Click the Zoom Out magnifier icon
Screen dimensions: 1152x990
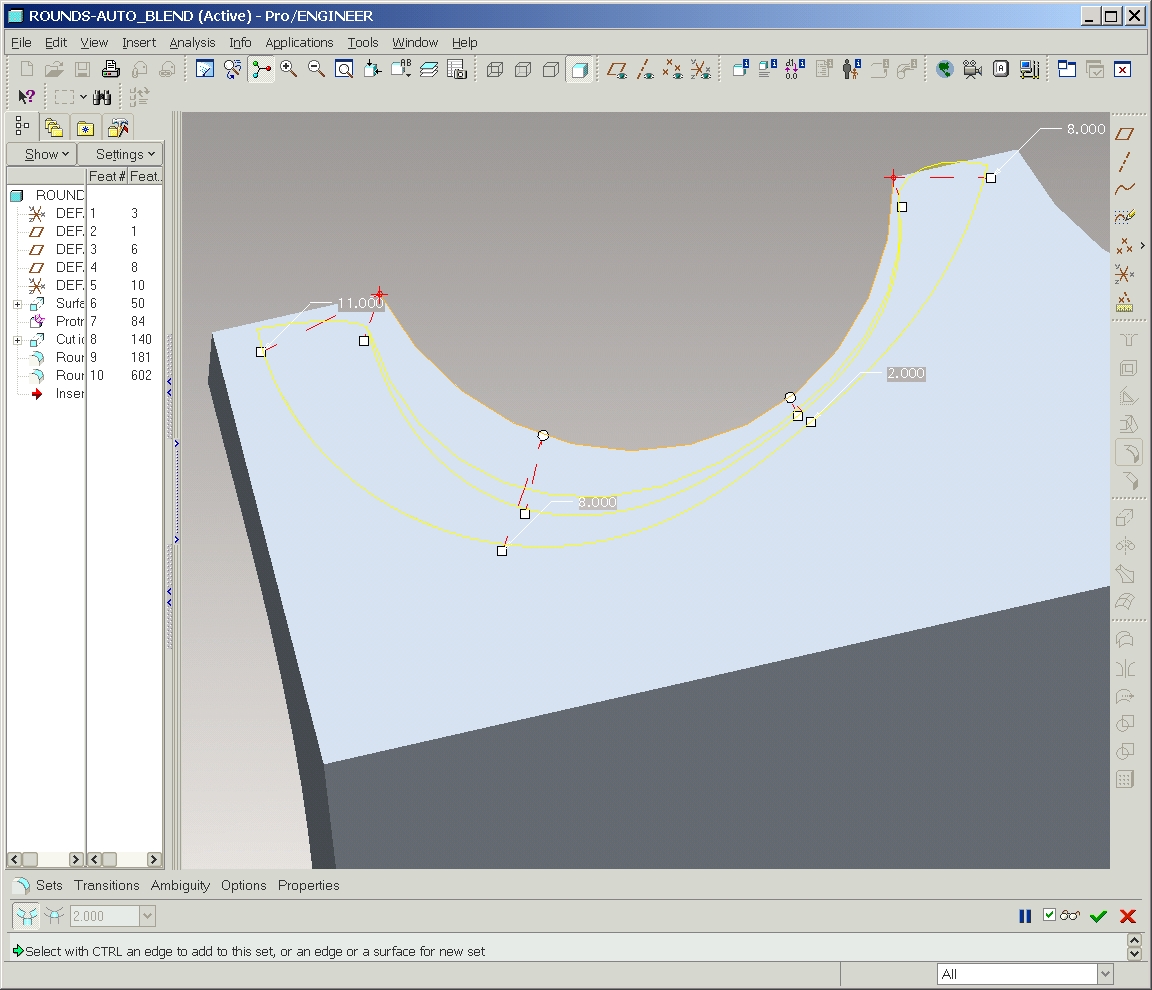pos(316,69)
